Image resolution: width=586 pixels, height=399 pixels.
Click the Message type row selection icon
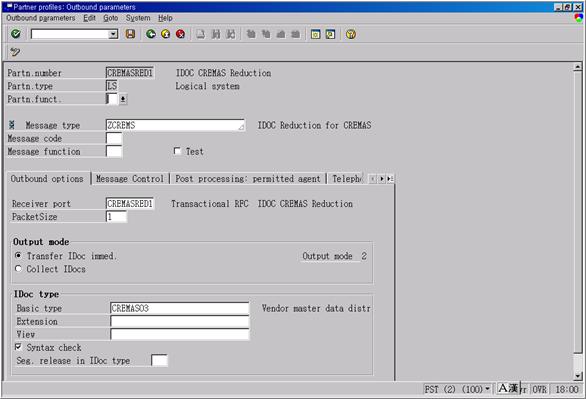12,125
